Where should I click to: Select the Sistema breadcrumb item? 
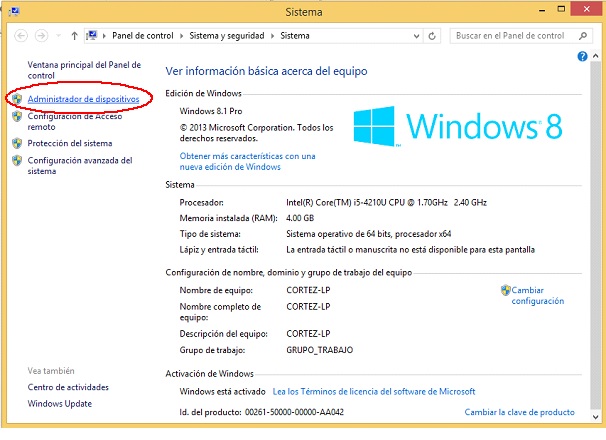[x=295, y=36]
